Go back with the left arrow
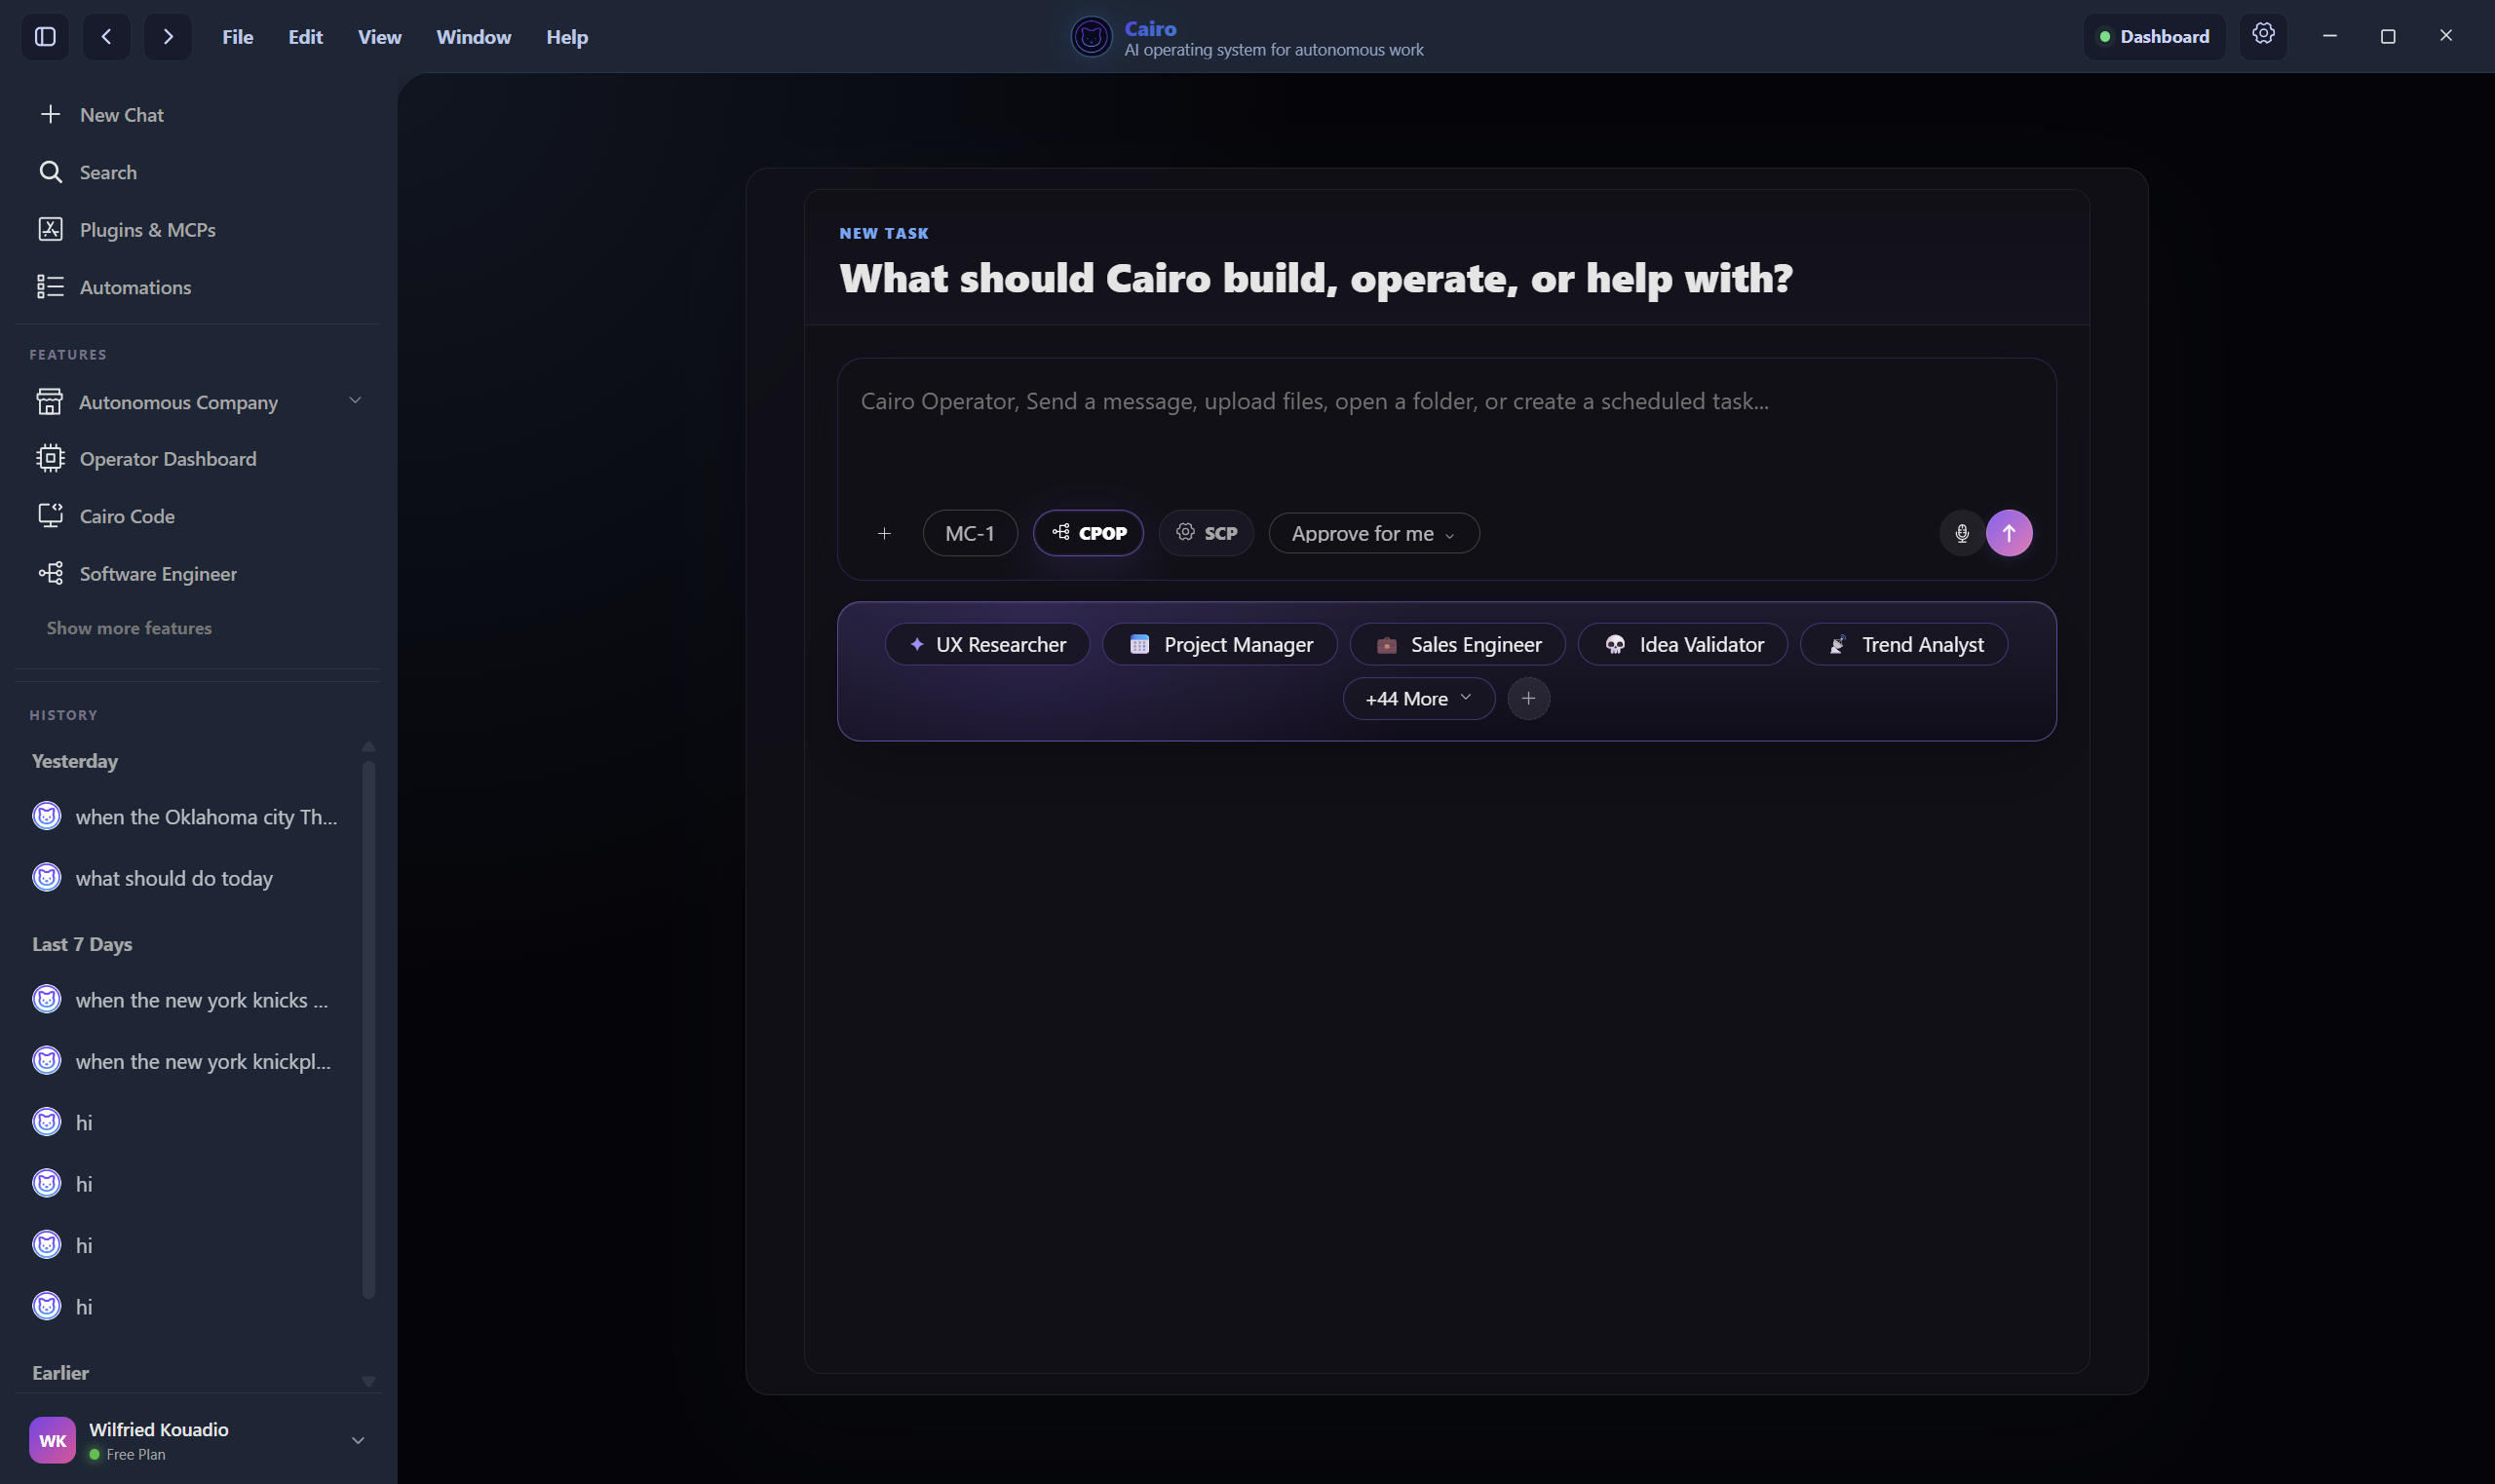The height and width of the screenshot is (1484, 2495). pos(106,37)
